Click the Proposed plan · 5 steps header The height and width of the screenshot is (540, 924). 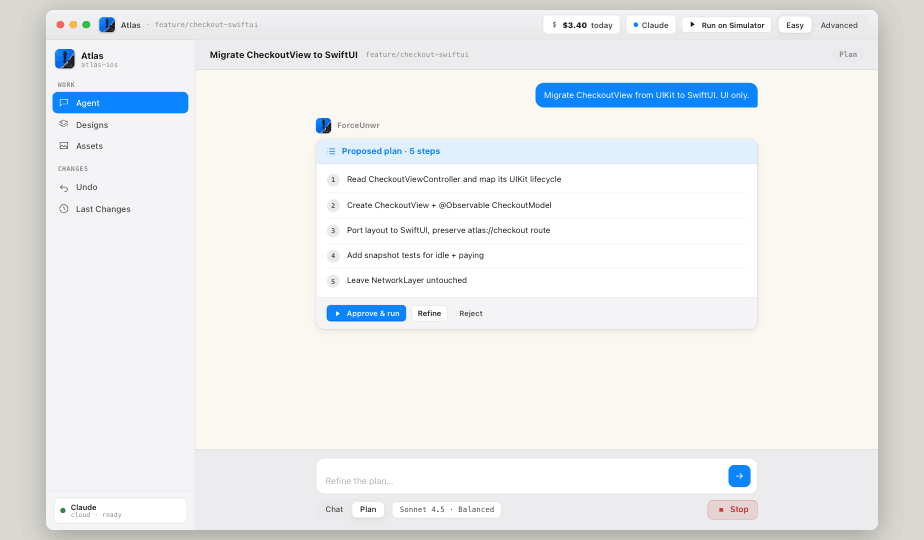pos(536,151)
